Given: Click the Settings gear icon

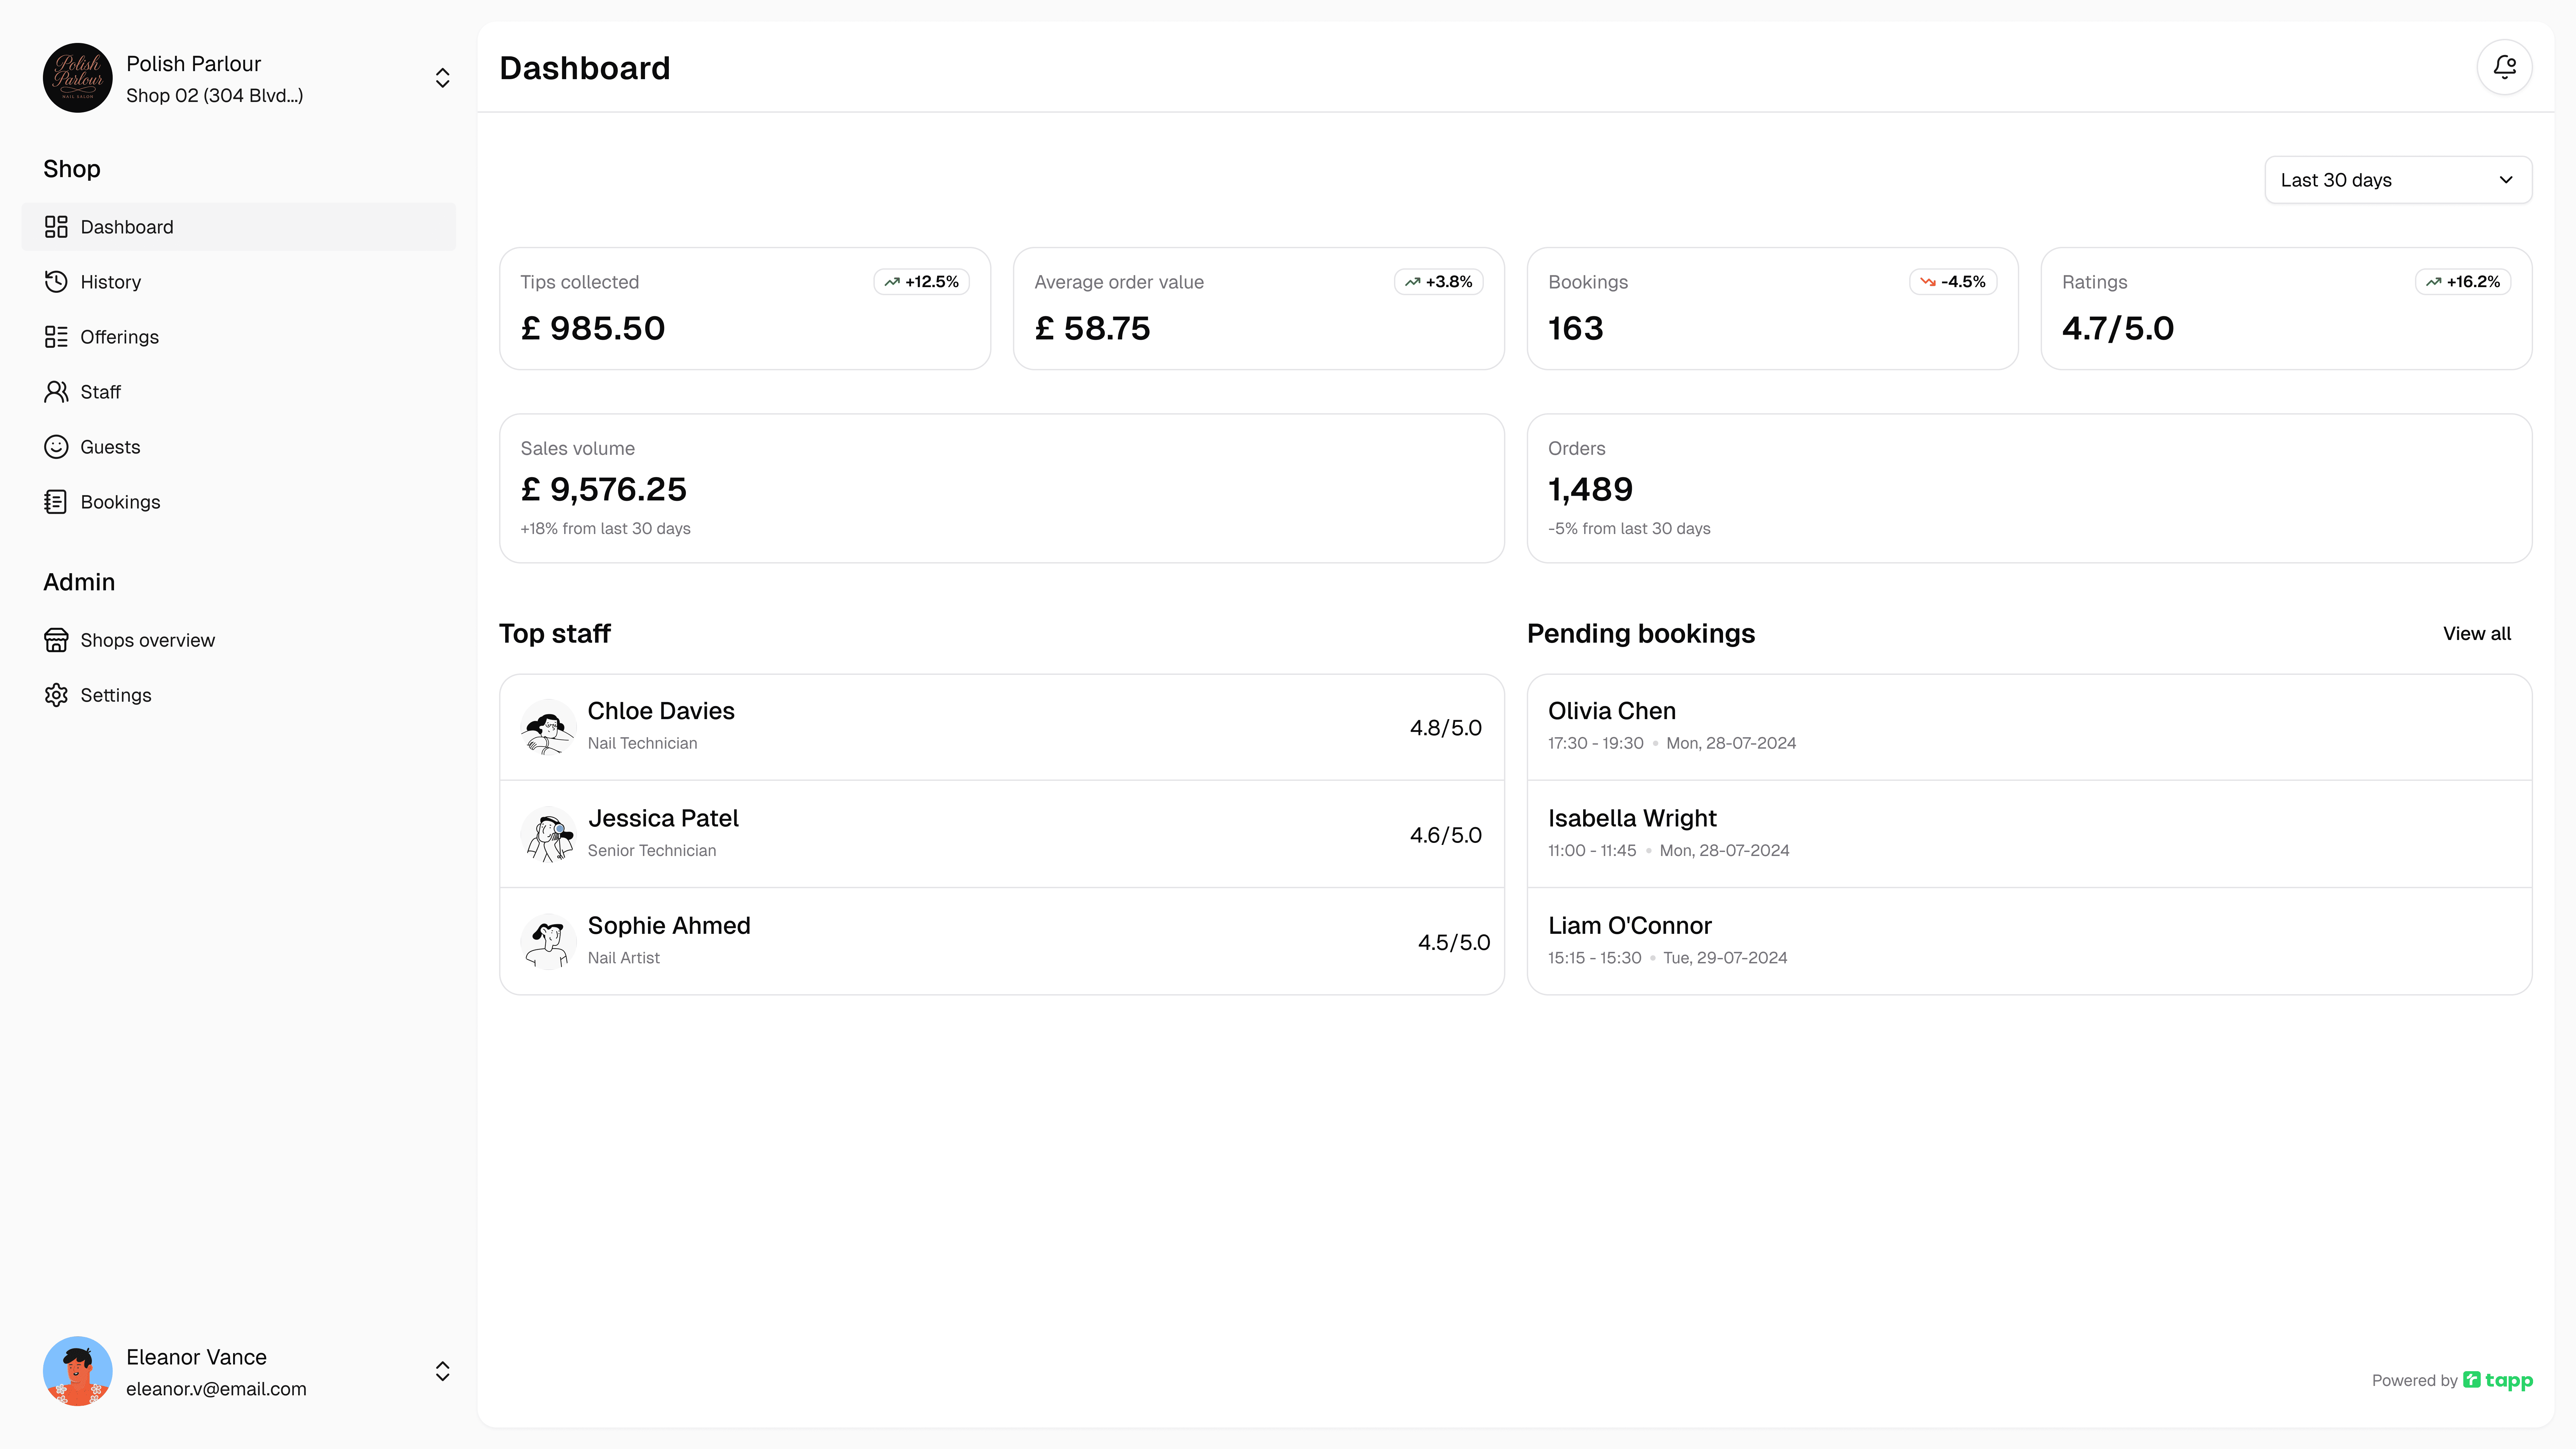Looking at the screenshot, I should click(x=56, y=695).
